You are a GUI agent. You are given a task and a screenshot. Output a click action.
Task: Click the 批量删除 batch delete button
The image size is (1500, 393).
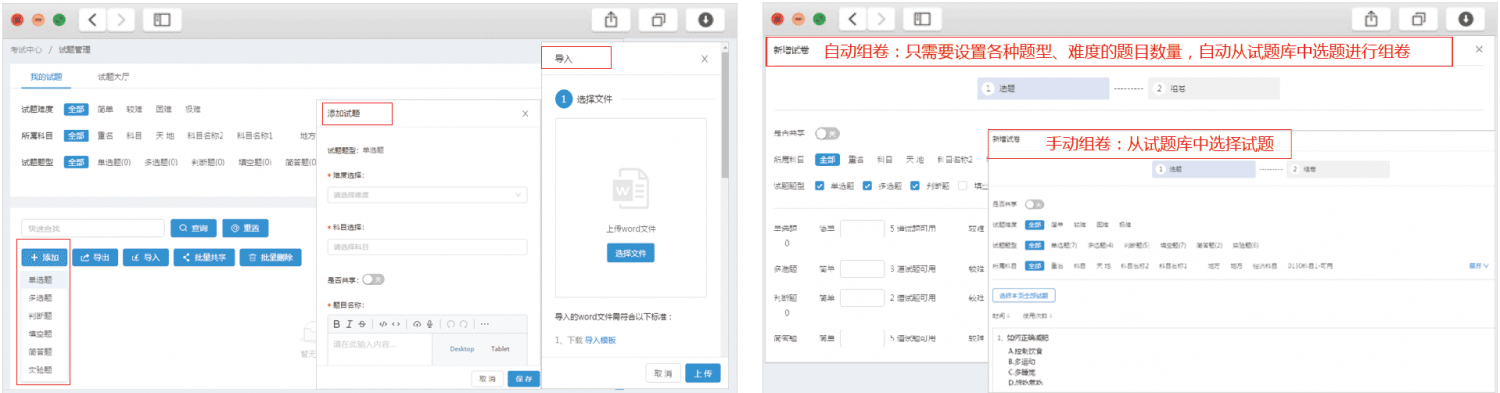coord(270,257)
